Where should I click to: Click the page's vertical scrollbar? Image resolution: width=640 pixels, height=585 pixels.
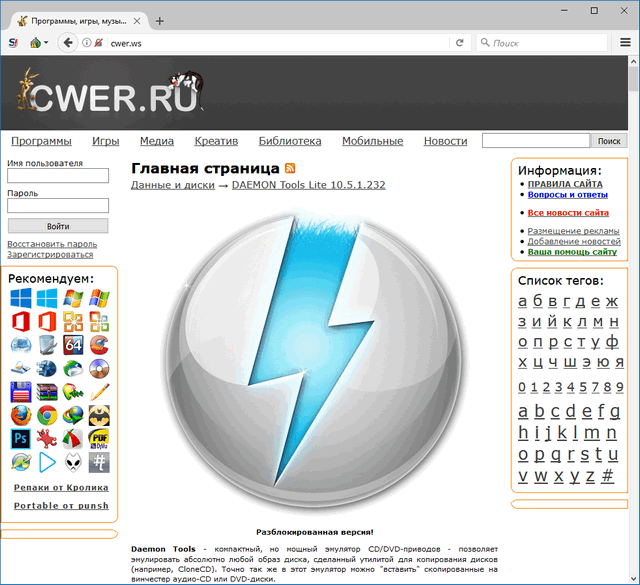(x=634, y=300)
